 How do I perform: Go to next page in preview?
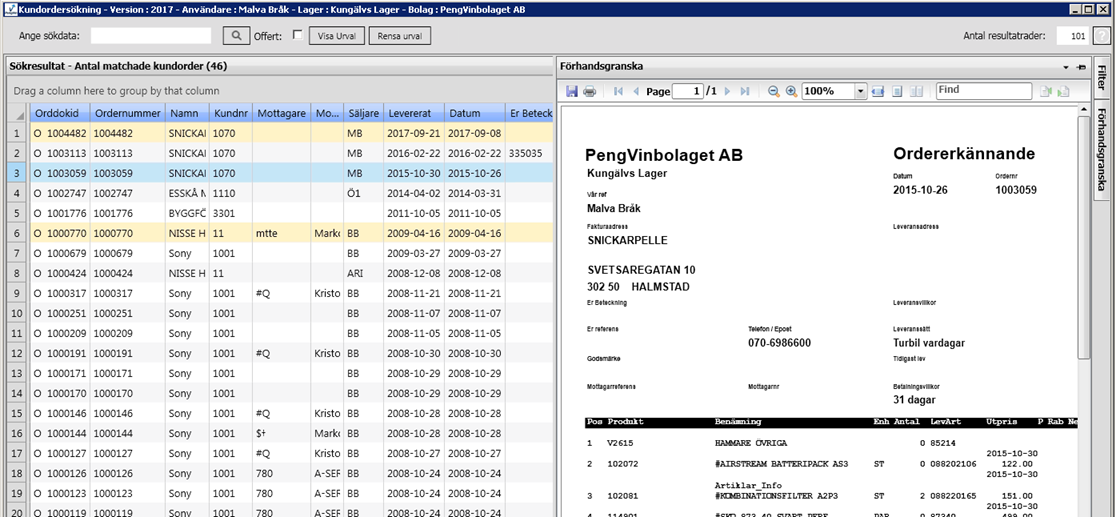727,91
